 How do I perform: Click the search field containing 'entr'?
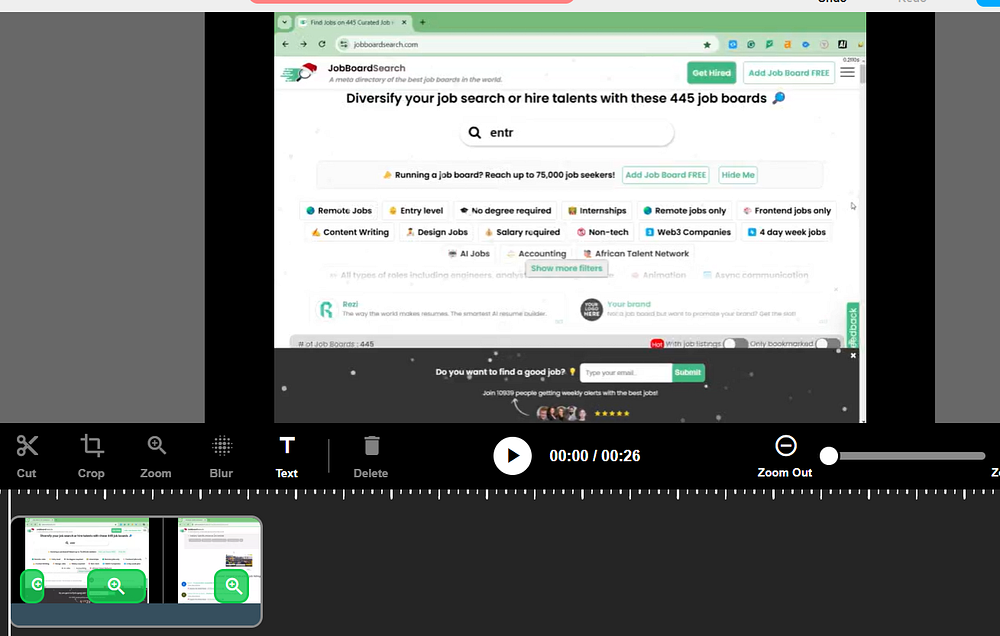pos(566,133)
